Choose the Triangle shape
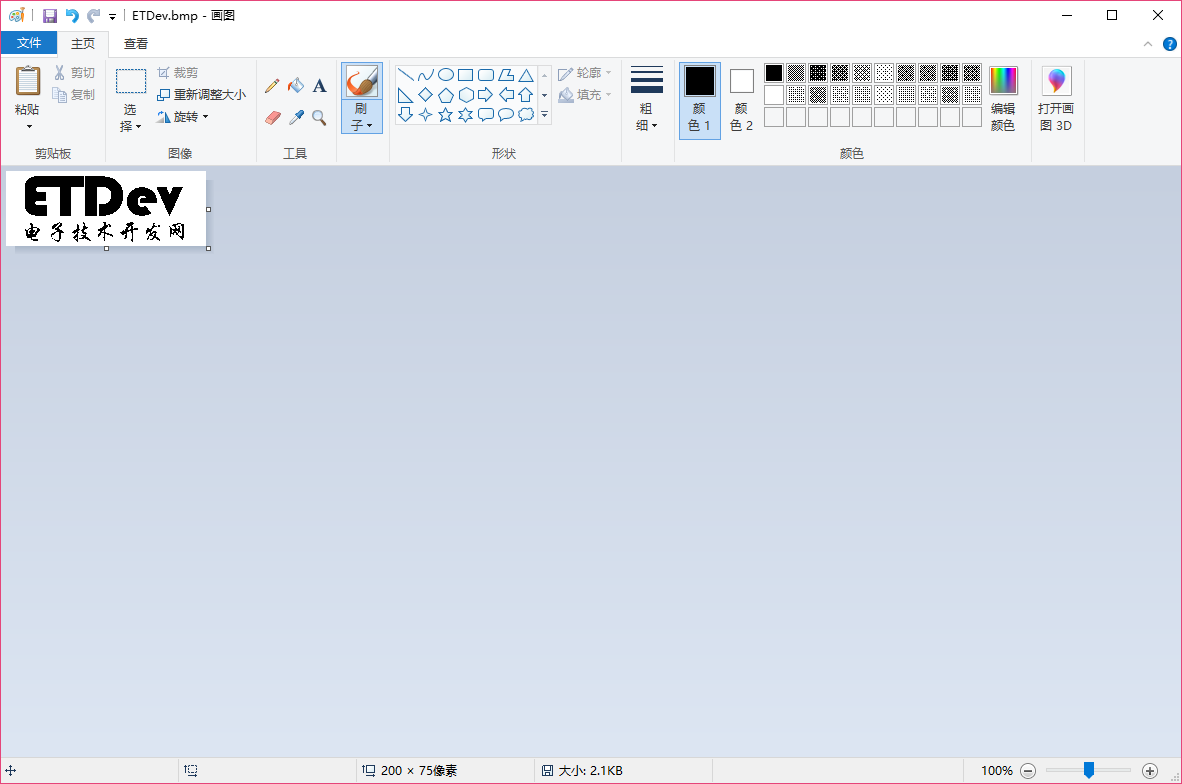Viewport: 1182px width, 784px height. [x=526, y=75]
